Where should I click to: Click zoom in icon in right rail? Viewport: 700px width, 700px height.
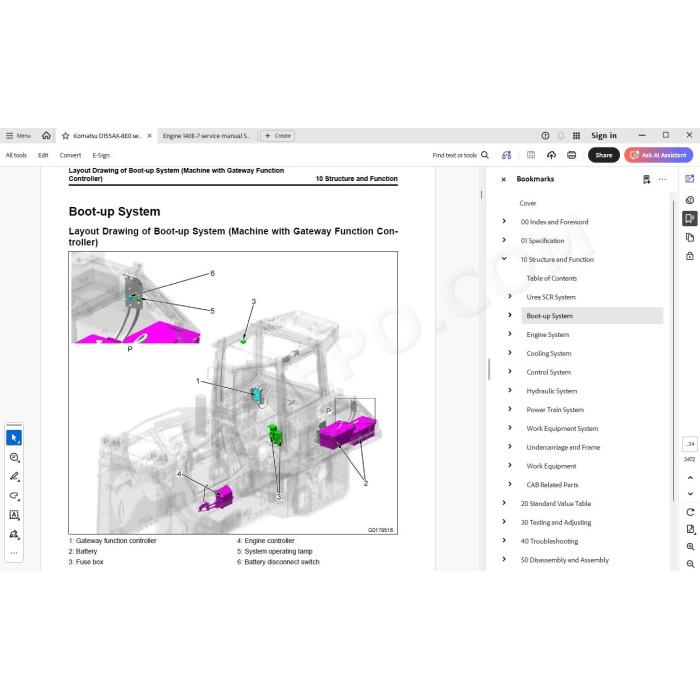690,546
